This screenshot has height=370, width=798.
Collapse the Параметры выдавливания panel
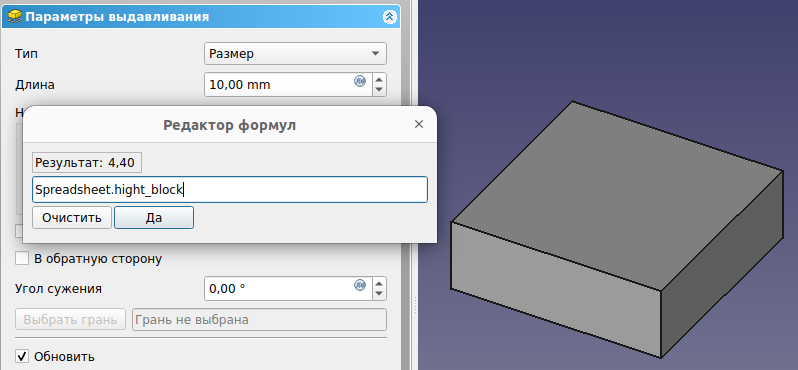click(x=389, y=17)
